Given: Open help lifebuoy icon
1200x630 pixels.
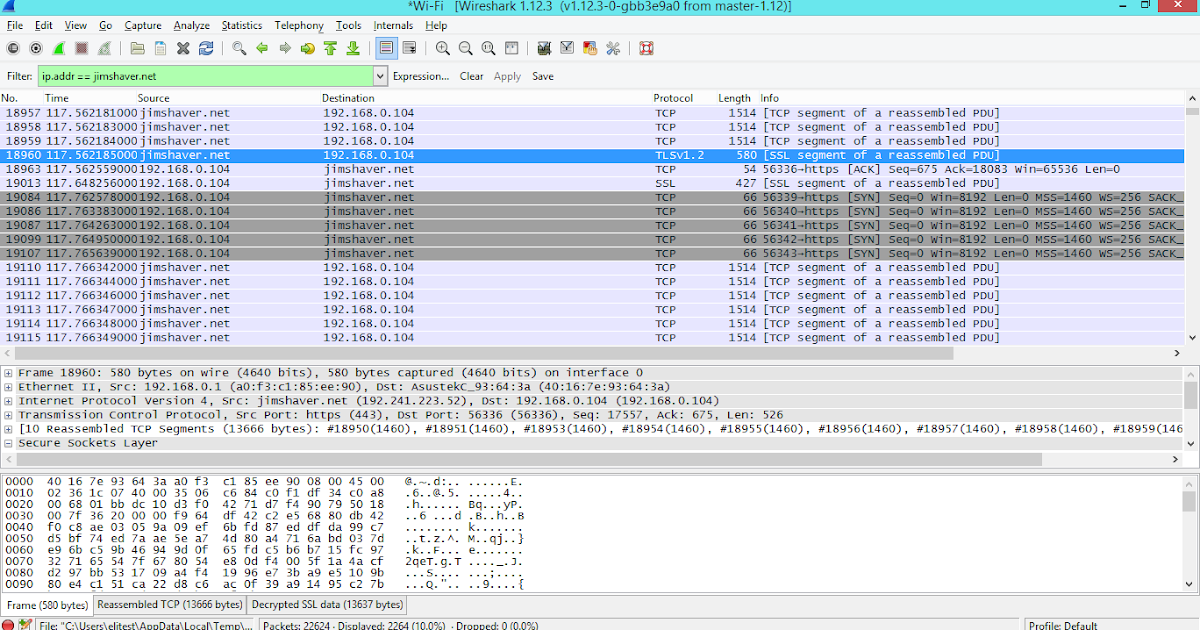Looking at the screenshot, I should pyautogui.click(x=646, y=48).
